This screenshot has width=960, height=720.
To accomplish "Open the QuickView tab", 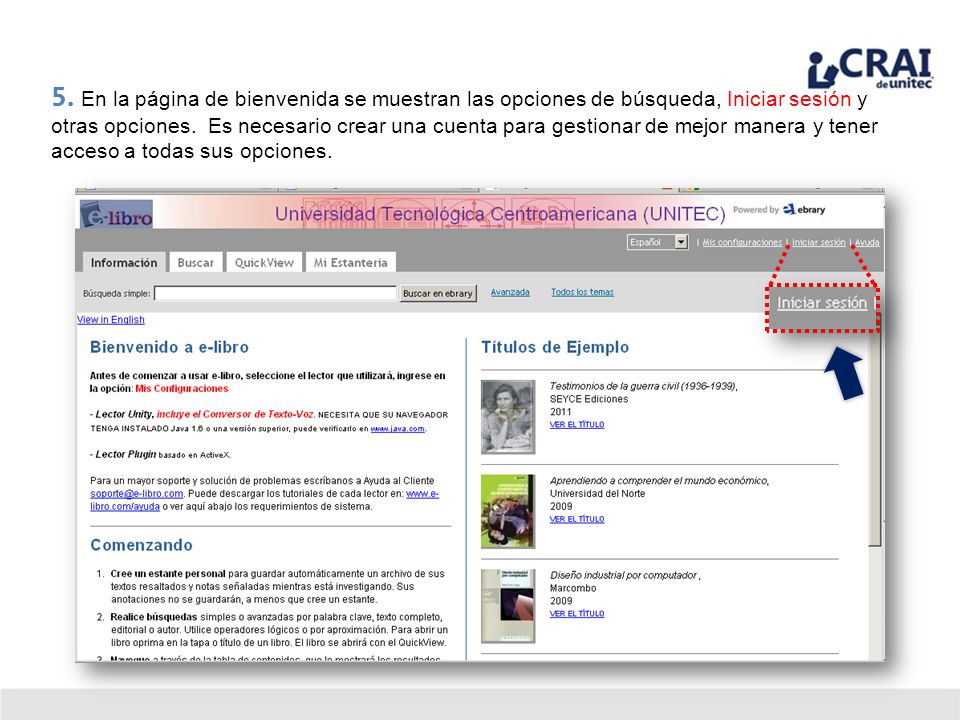I will (264, 262).
